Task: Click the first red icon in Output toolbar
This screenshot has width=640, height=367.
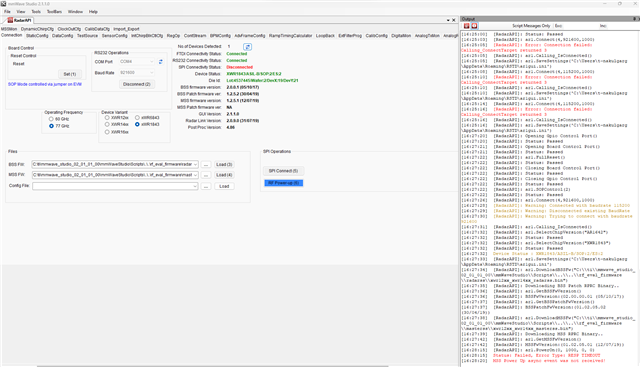Action: pos(467,26)
